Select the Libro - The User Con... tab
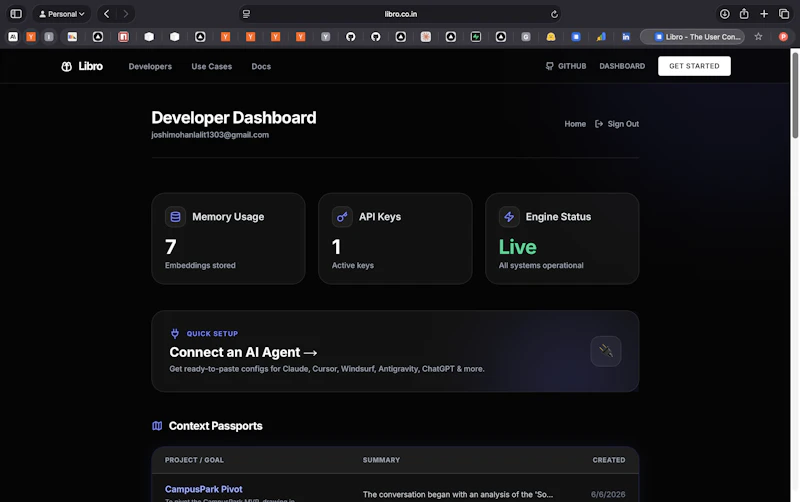Image resolution: width=800 pixels, height=502 pixels. [692, 37]
